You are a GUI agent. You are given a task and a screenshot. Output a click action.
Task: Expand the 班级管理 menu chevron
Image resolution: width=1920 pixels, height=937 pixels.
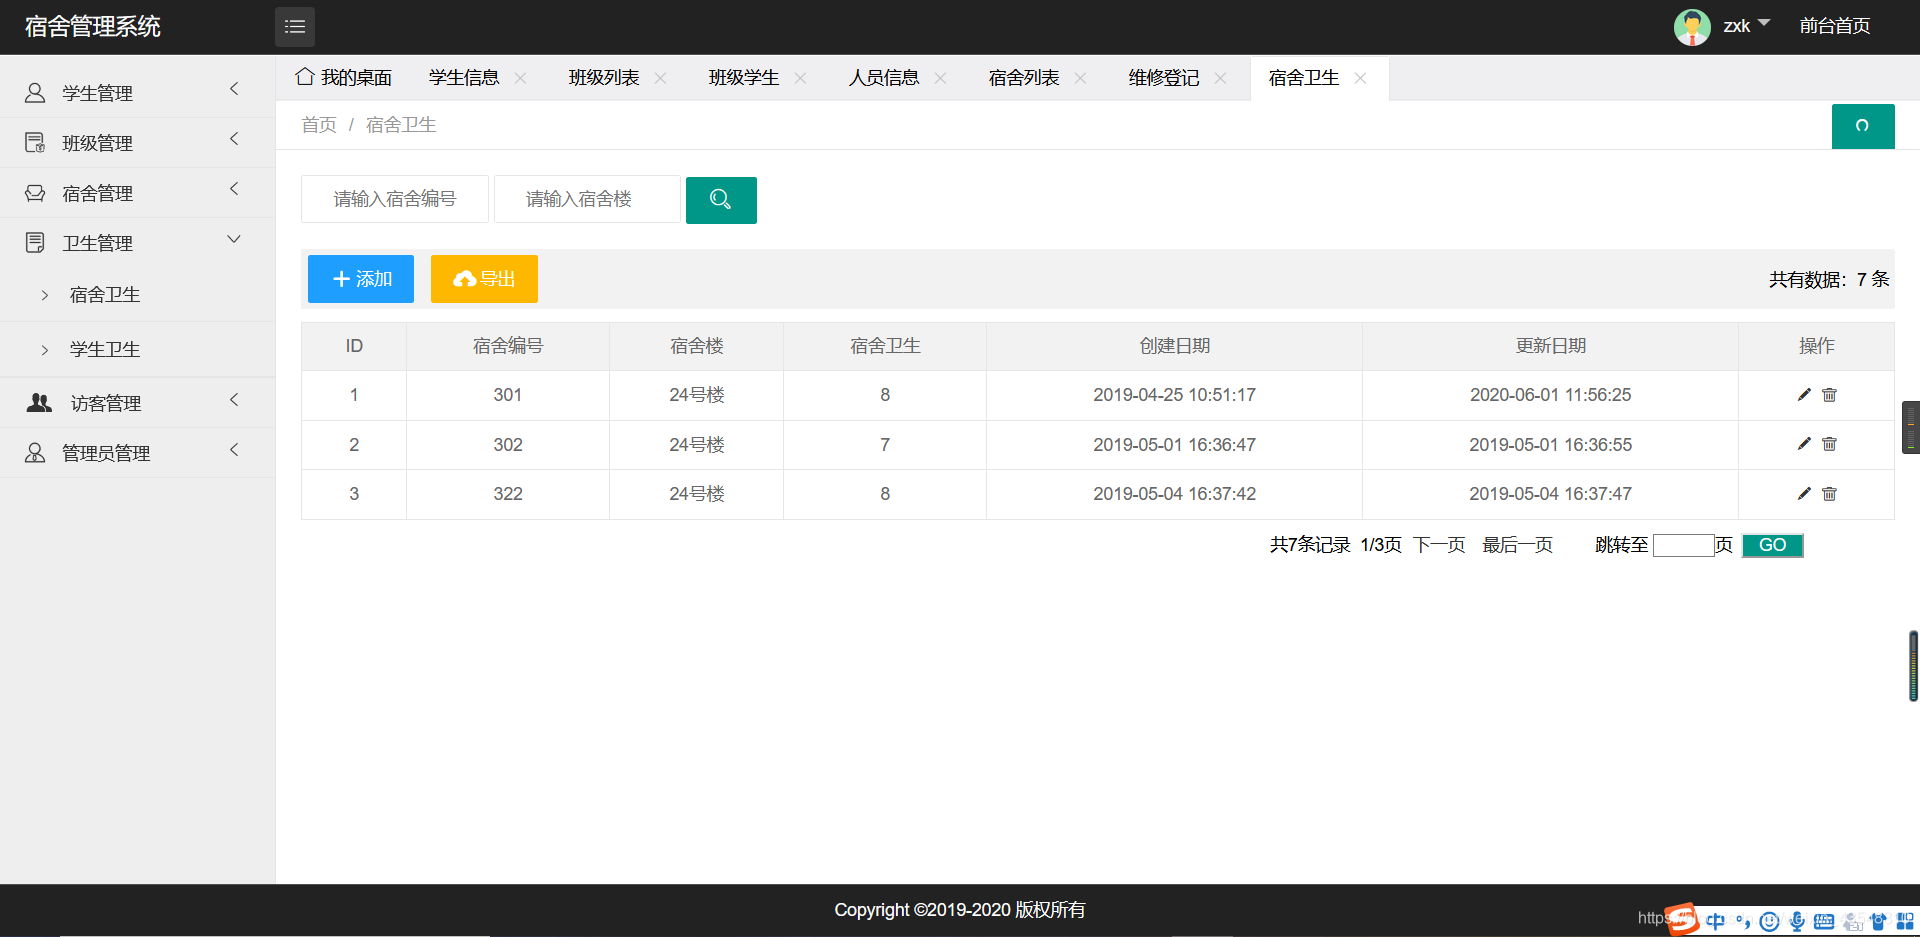[x=234, y=139]
